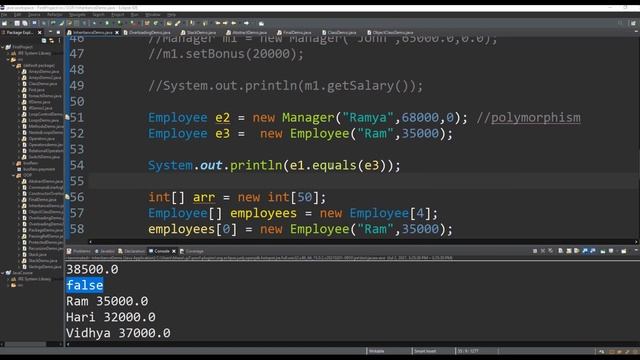Switch to InheritanceDemo.java editor tab

pos(92,32)
